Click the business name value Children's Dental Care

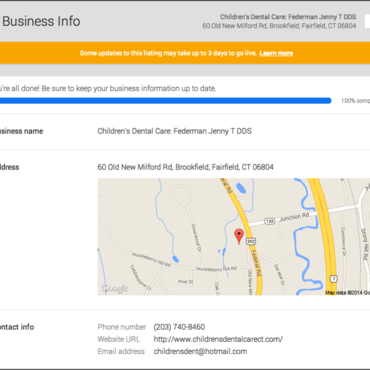(174, 131)
